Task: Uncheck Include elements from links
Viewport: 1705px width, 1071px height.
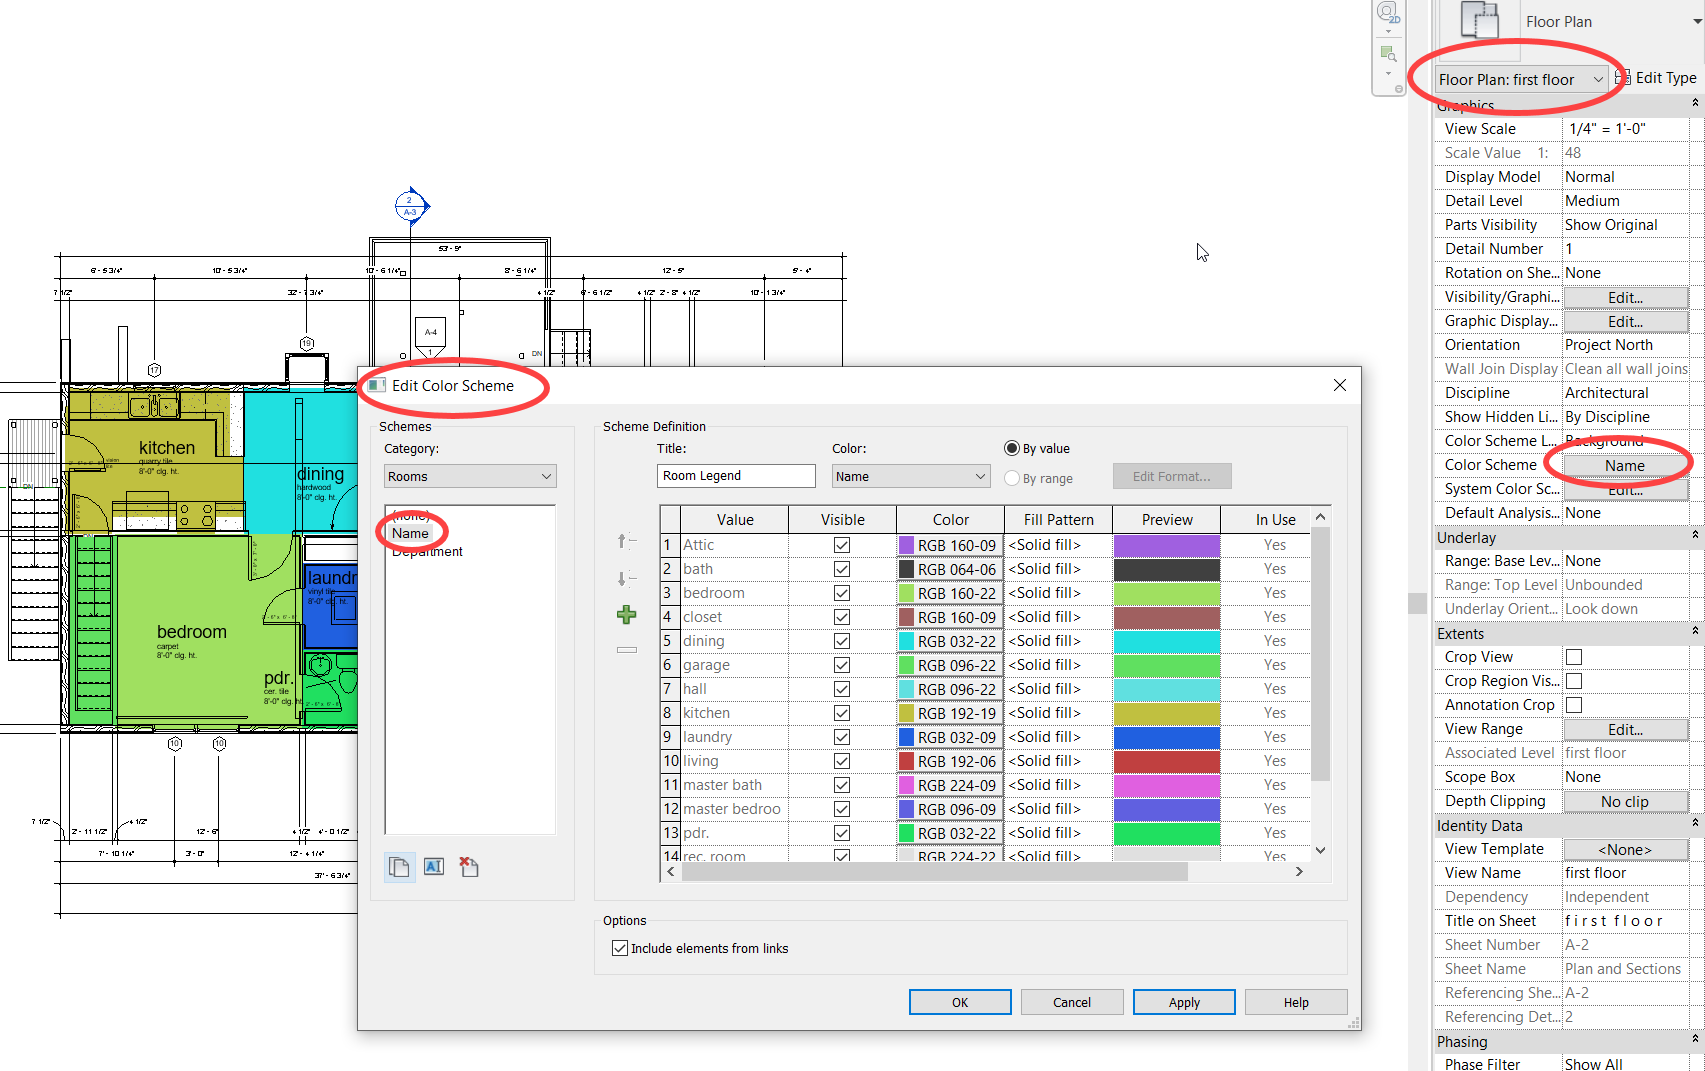Action: [620, 948]
